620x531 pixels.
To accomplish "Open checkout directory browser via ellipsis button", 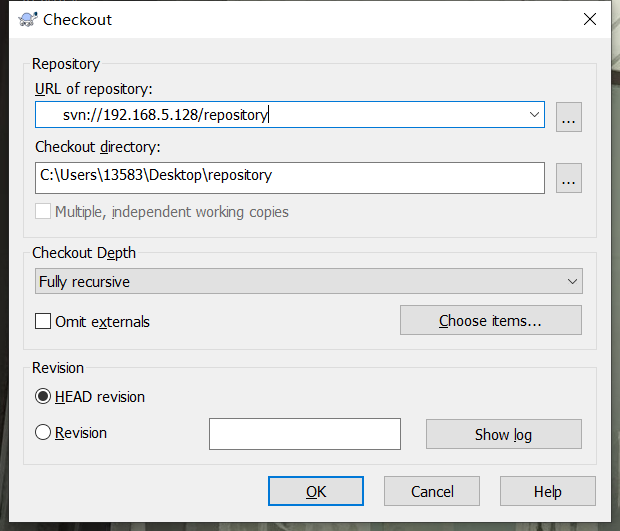I will pyautogui.click(x=569, y=178).
